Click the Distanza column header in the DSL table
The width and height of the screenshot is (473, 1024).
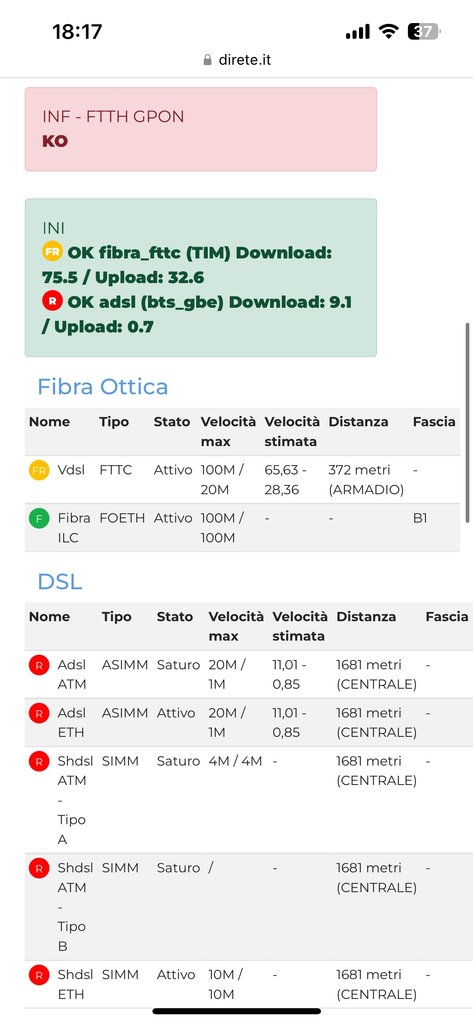(x=366, y=616)
